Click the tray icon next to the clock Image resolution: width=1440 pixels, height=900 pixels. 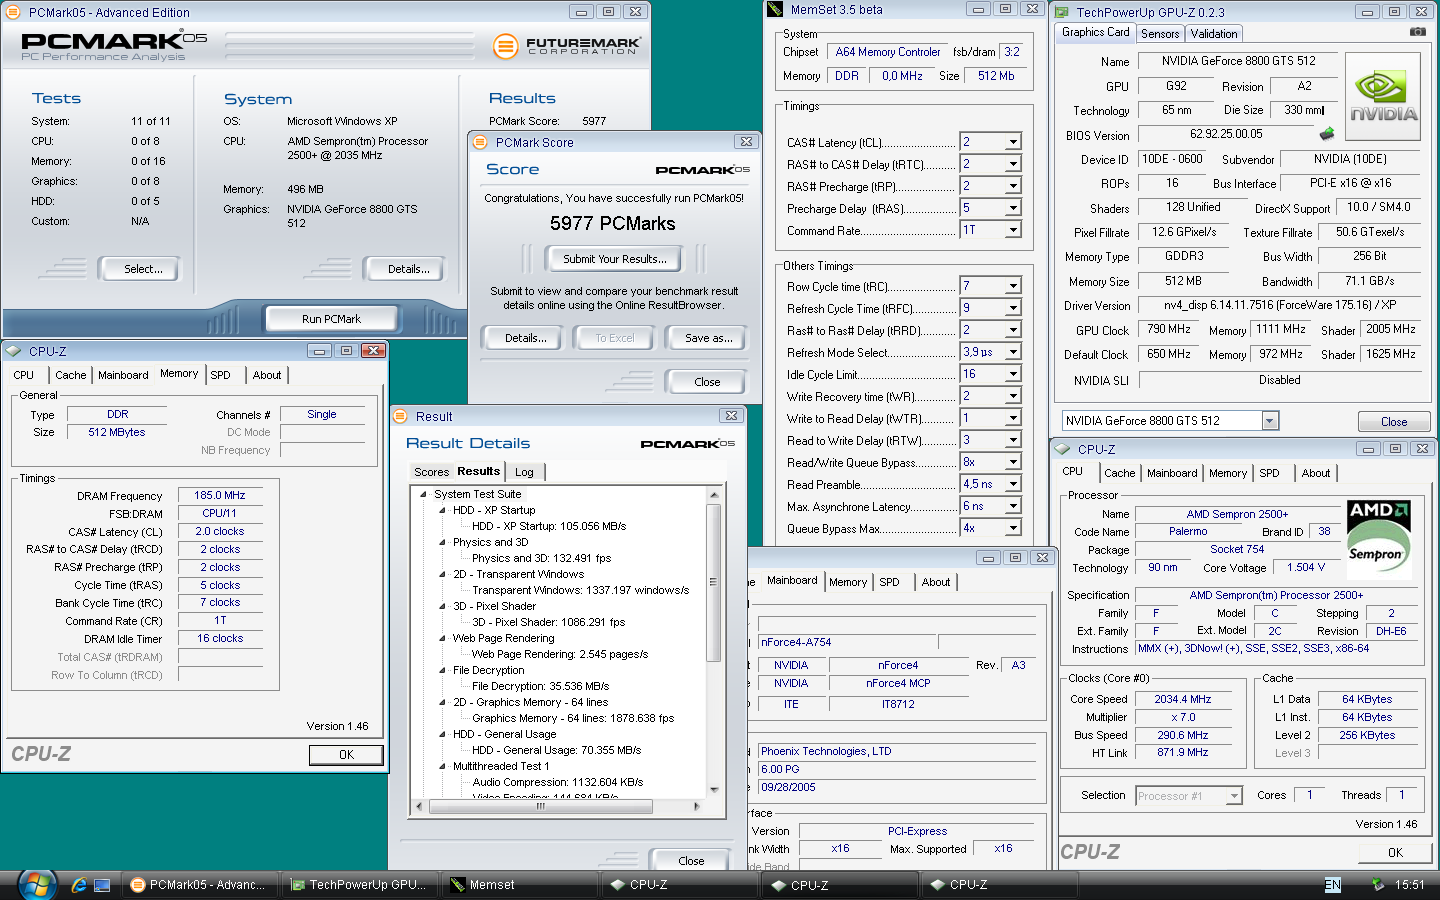pos(1377,884)
